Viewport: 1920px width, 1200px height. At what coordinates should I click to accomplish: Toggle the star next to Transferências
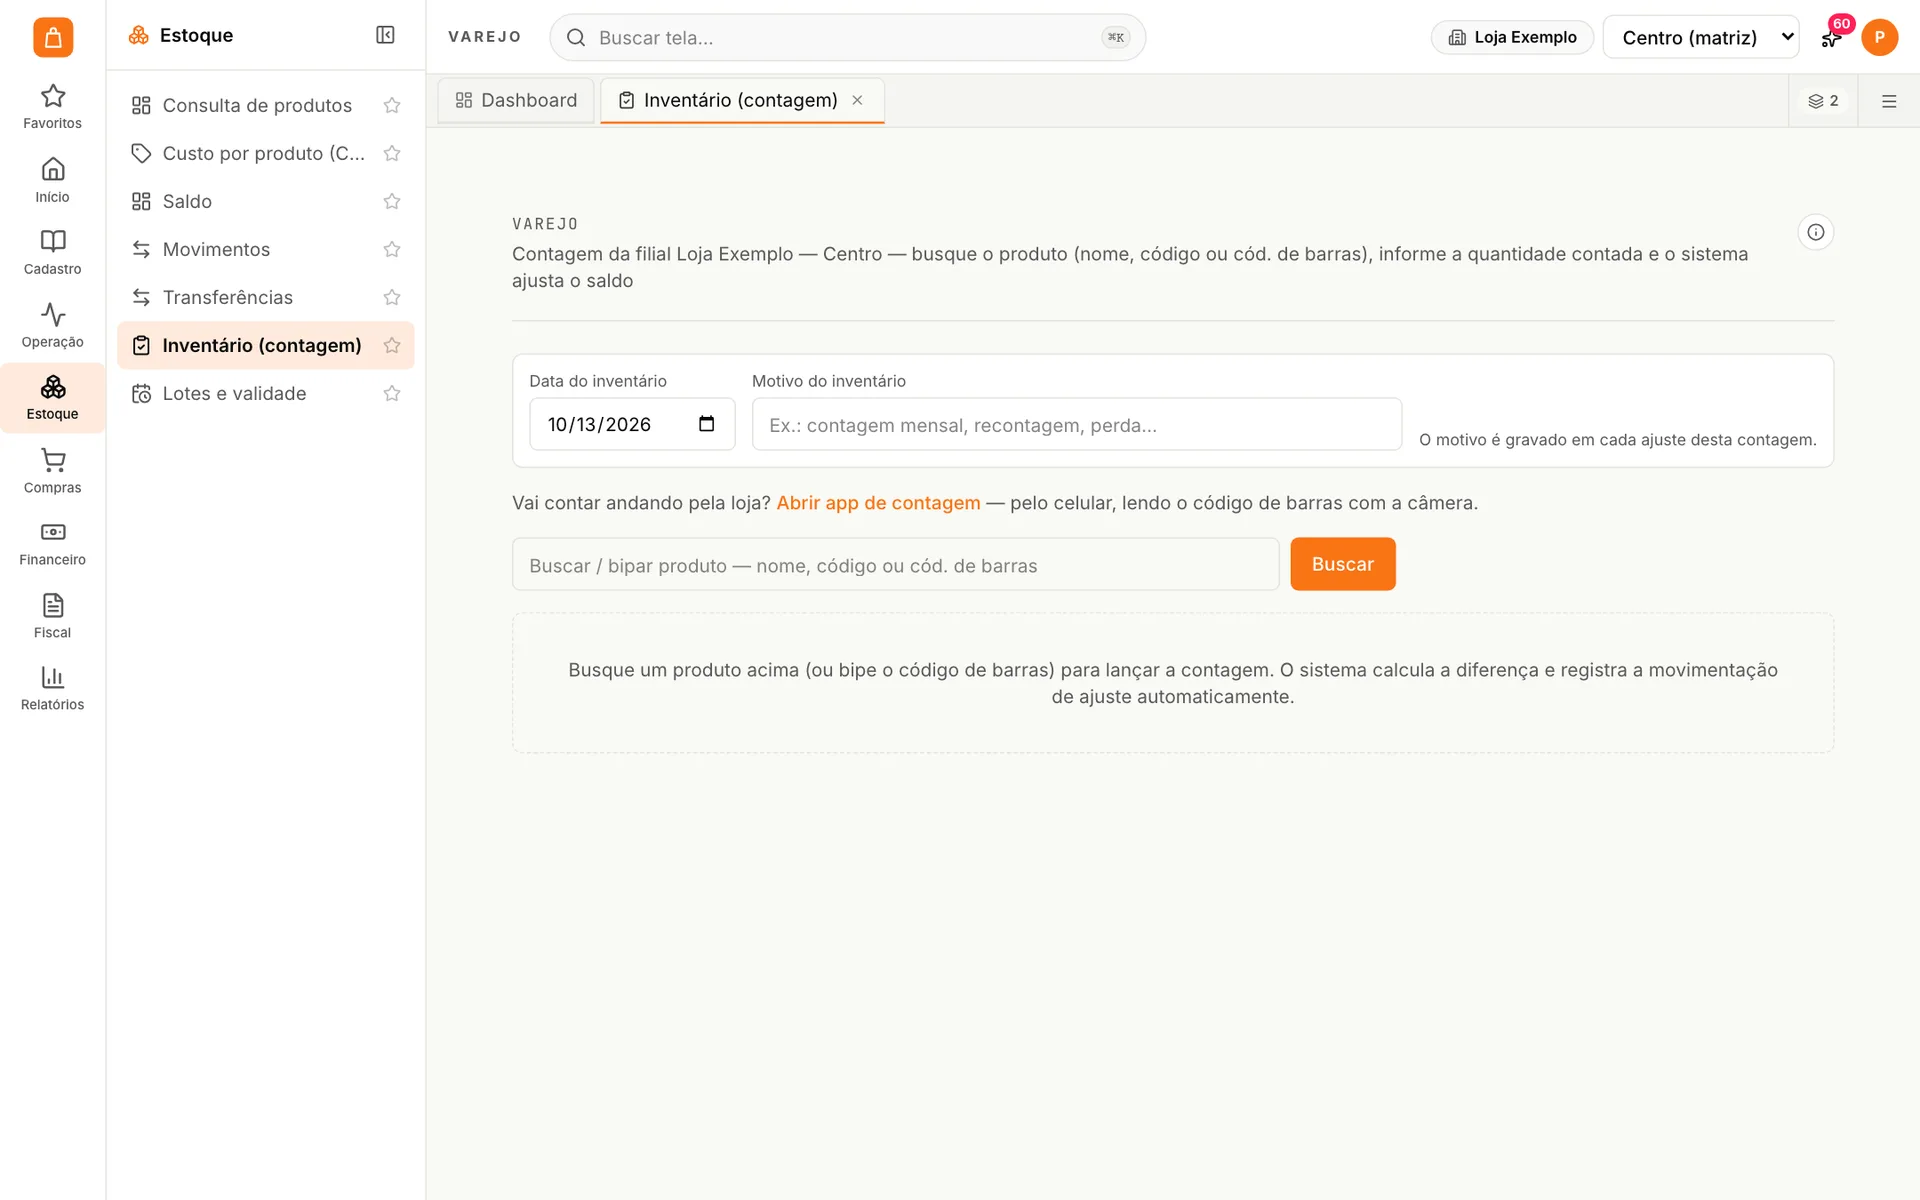tap(392, 297)
